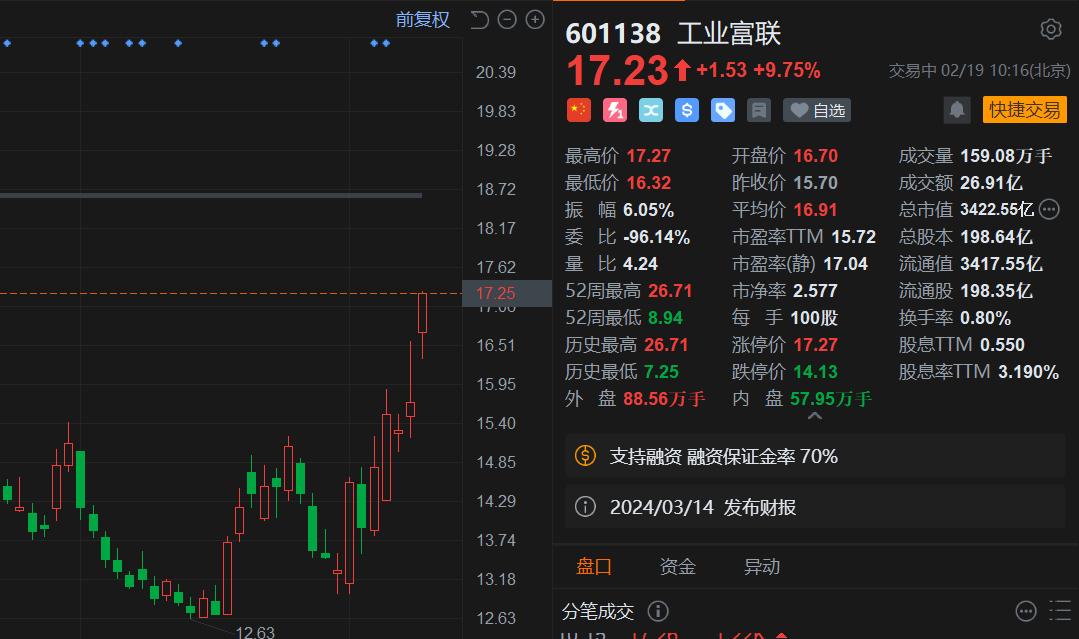Click the pink lightning chart icon

pyautogui.click(x=615, y=110)
